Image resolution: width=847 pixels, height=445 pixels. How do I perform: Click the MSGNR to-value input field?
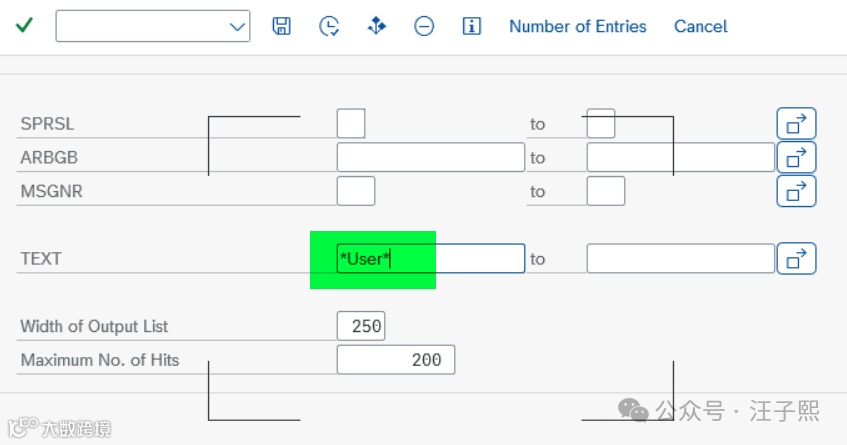click(606, 191)
